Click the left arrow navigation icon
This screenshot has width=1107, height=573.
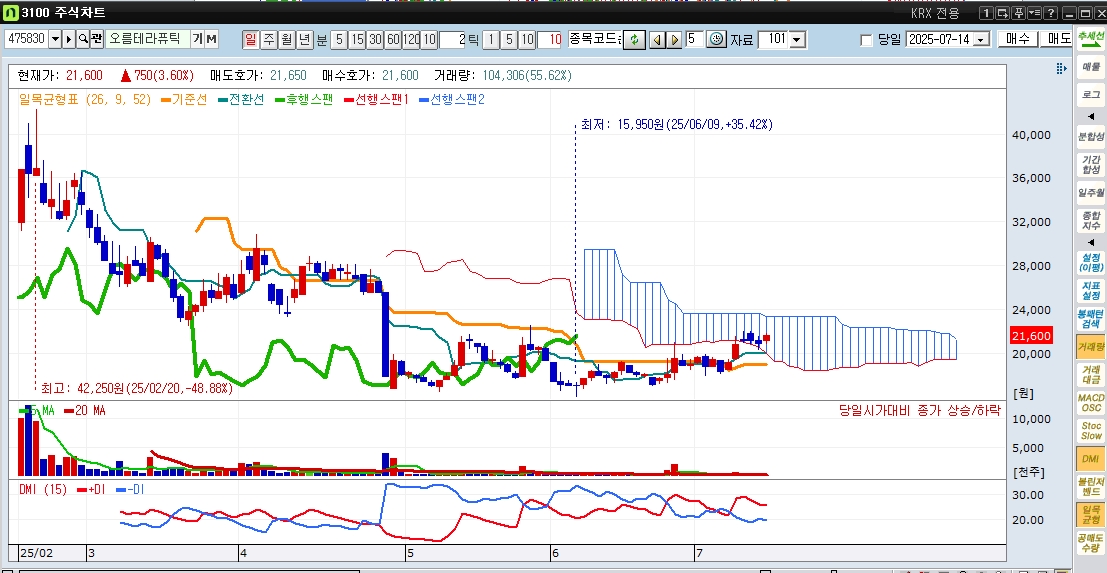click(657, 39)
